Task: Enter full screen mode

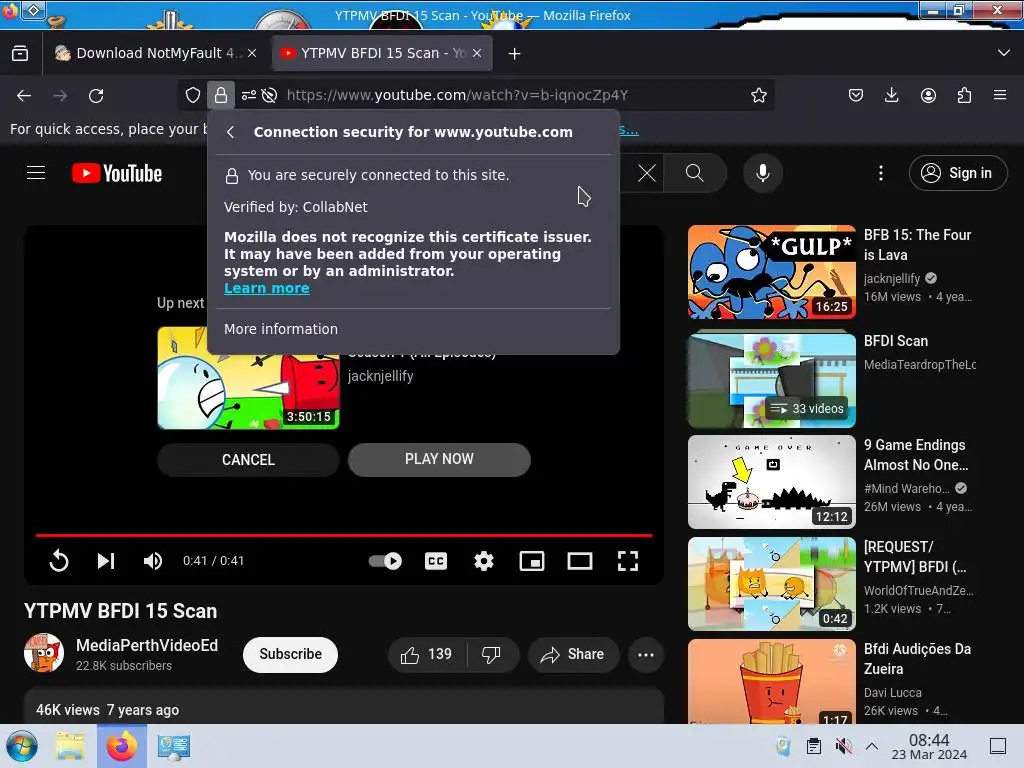Action: [x=628, y=561]
